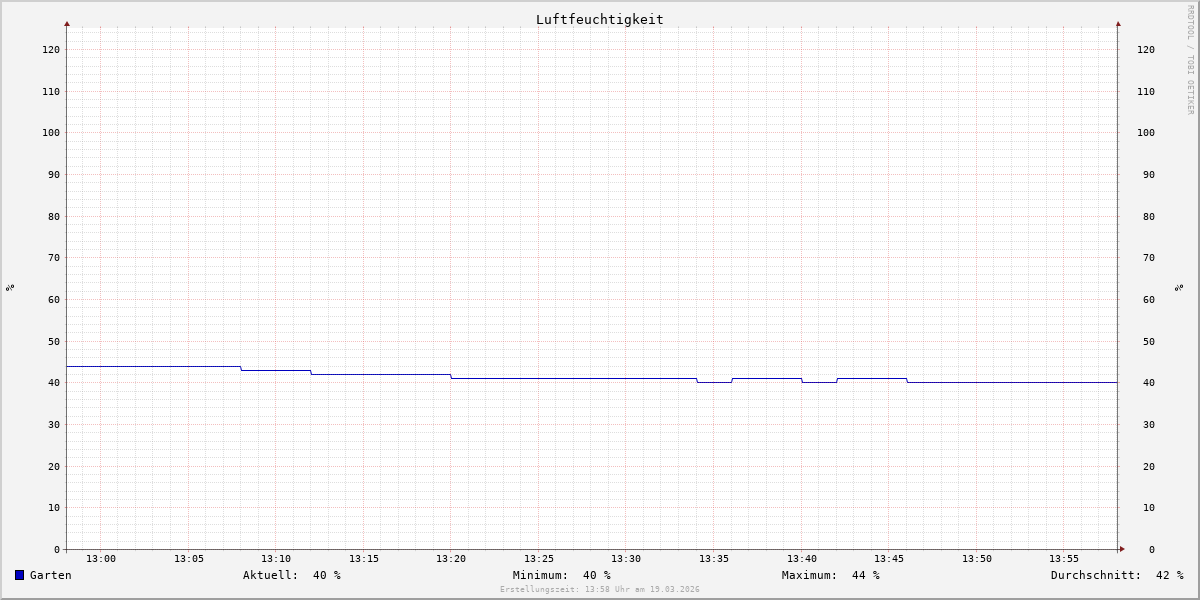Click the % unit label on left axis
This screenshot has width=1200, height=600.
tap(10, 287)
